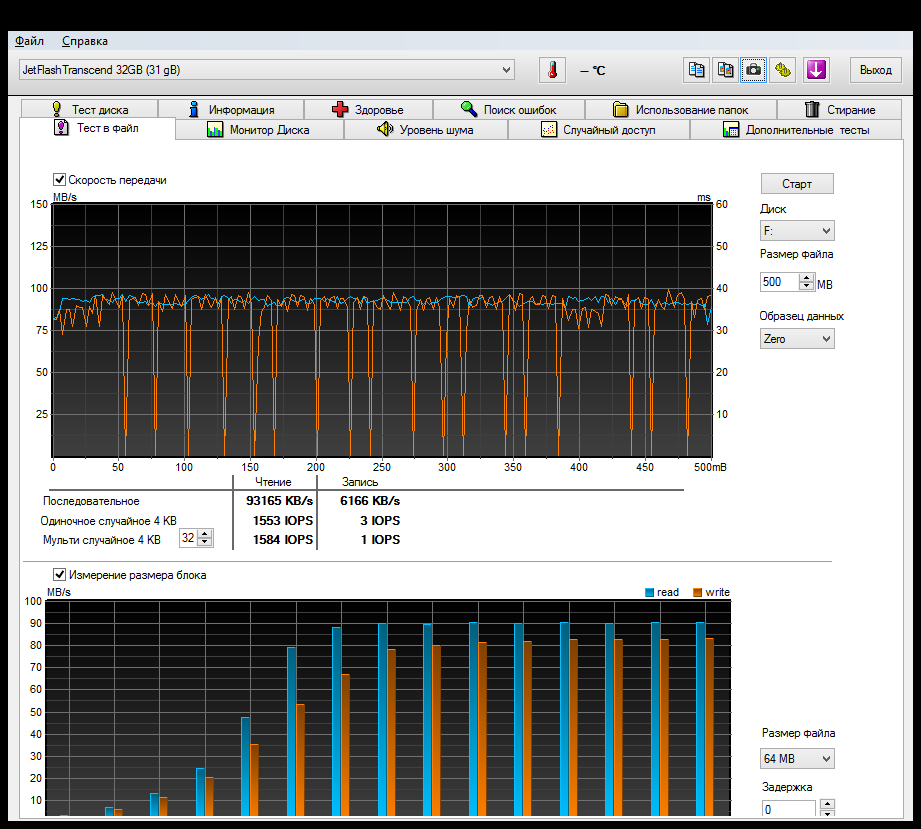Screen dimensions: 921x829
Task: Click the Чтение column header
Action: [x=273, y=482]
